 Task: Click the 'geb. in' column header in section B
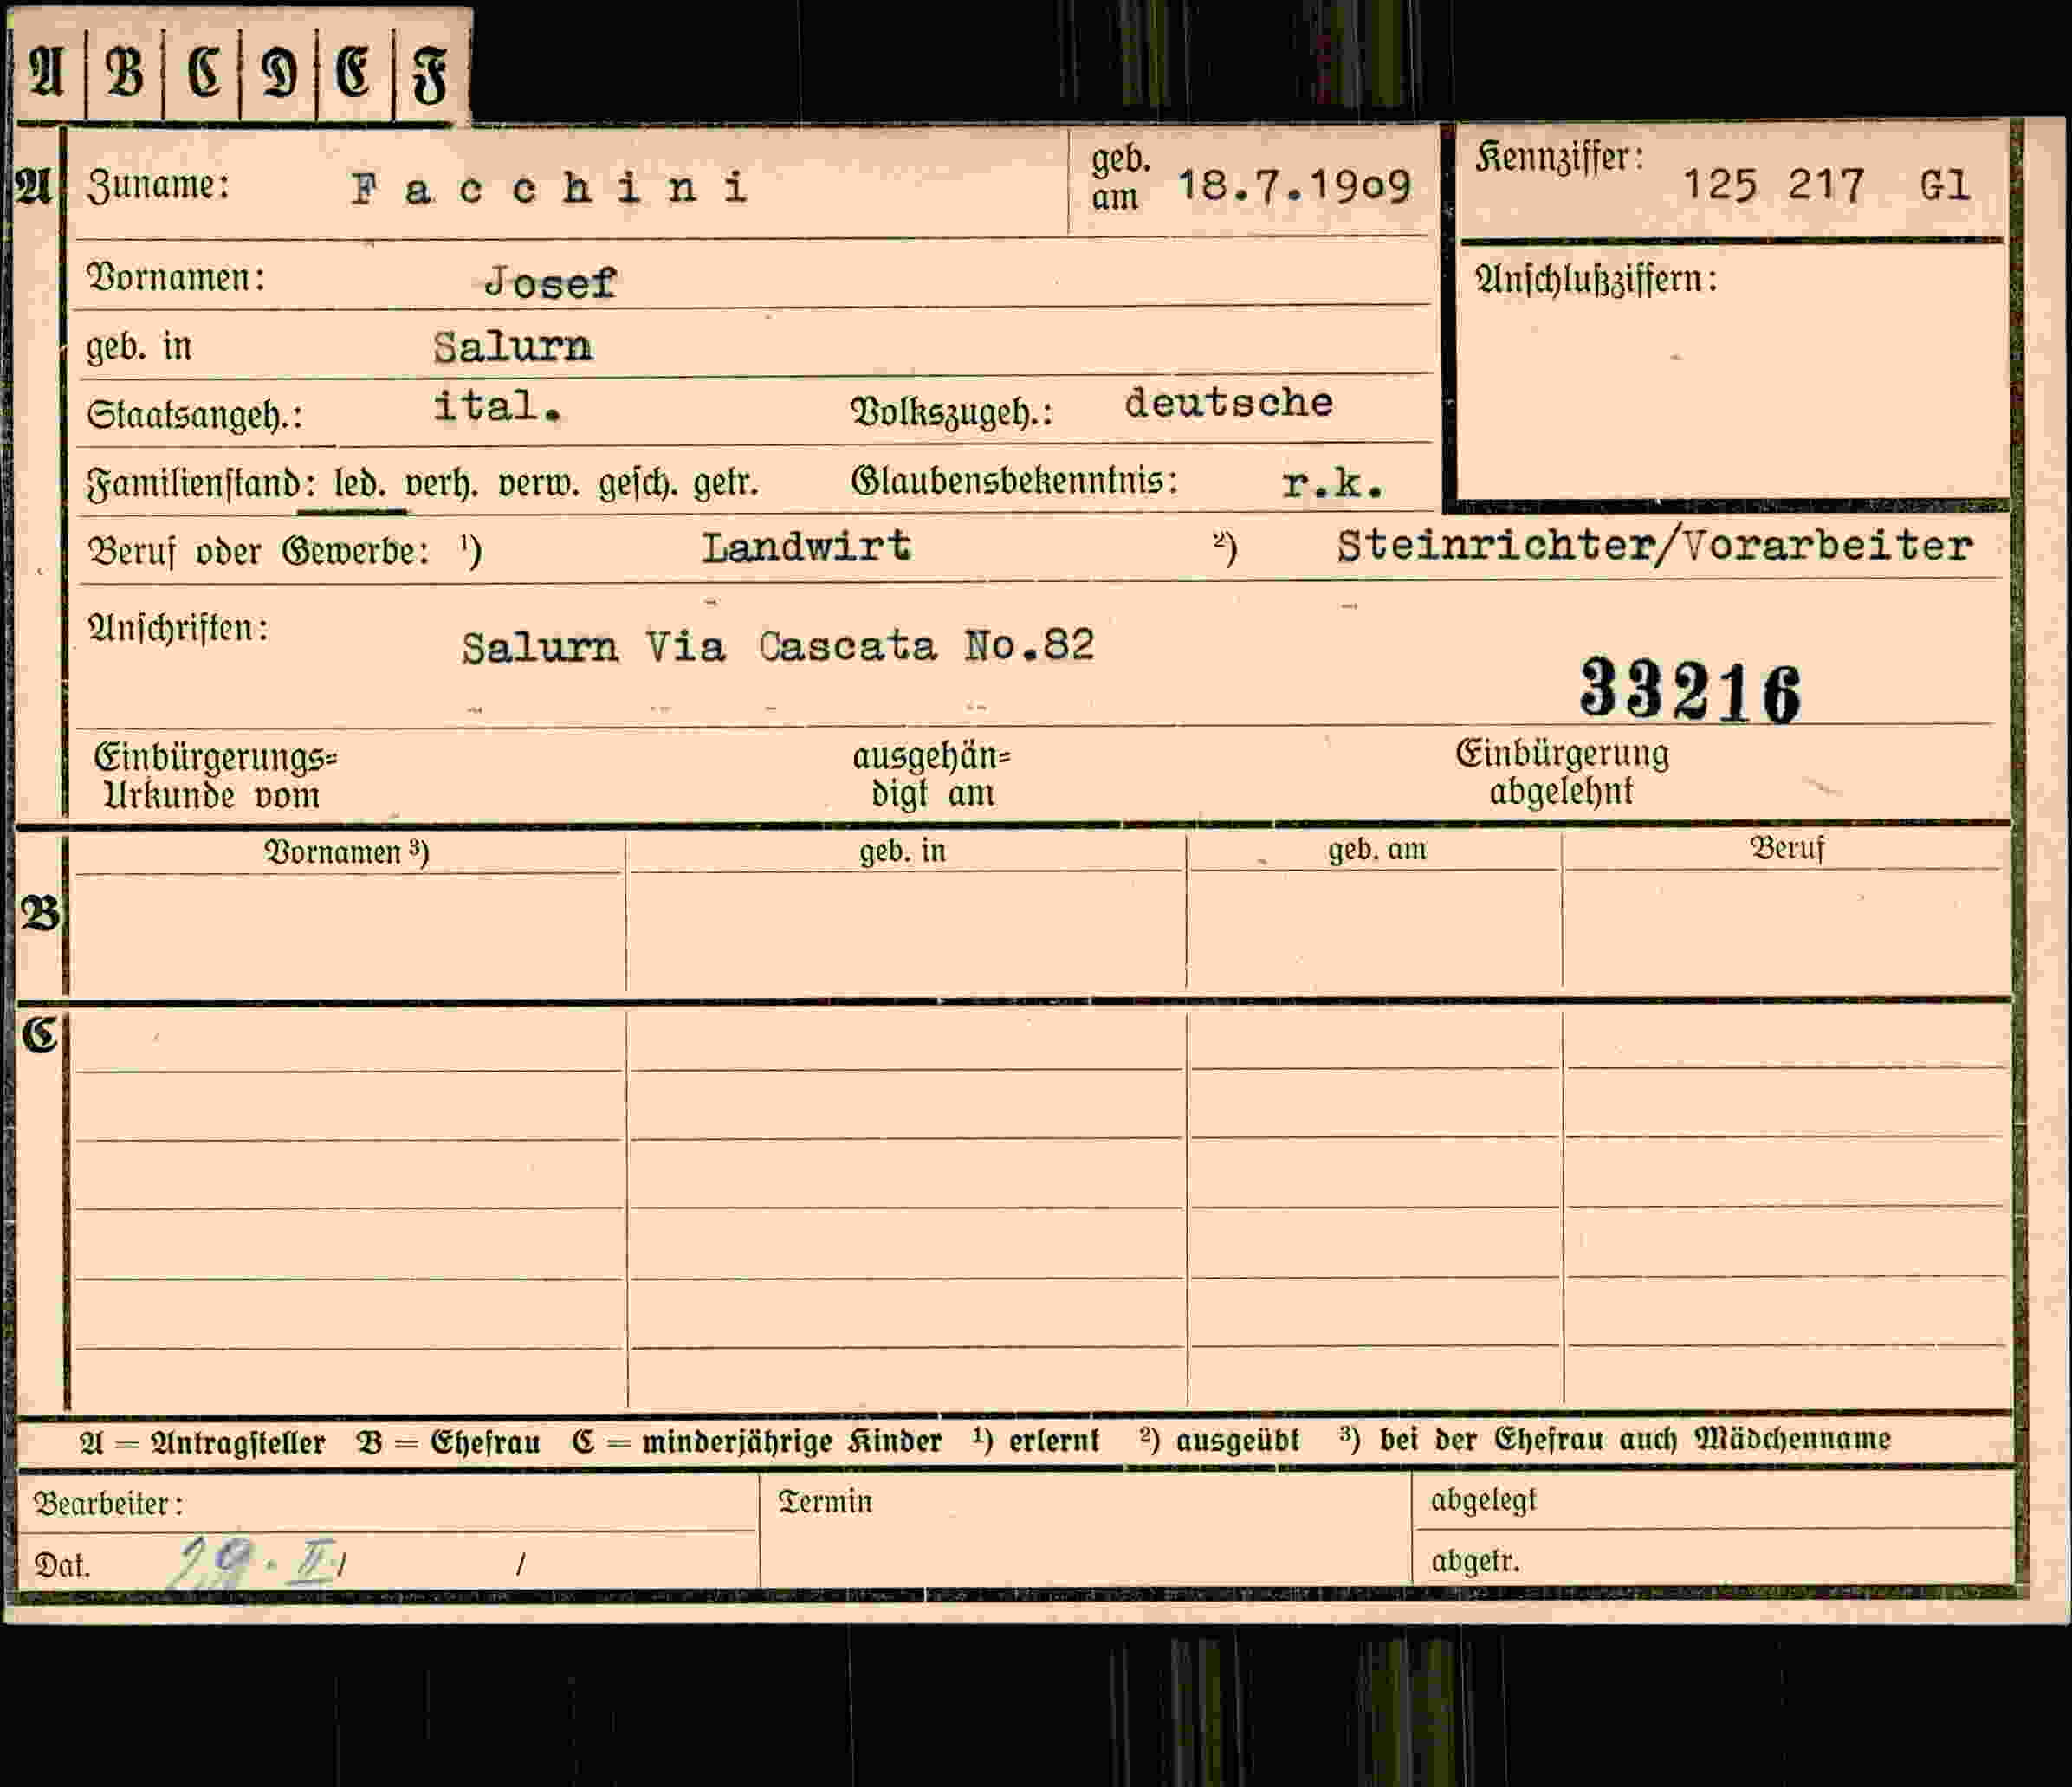[x=902, y=851]
